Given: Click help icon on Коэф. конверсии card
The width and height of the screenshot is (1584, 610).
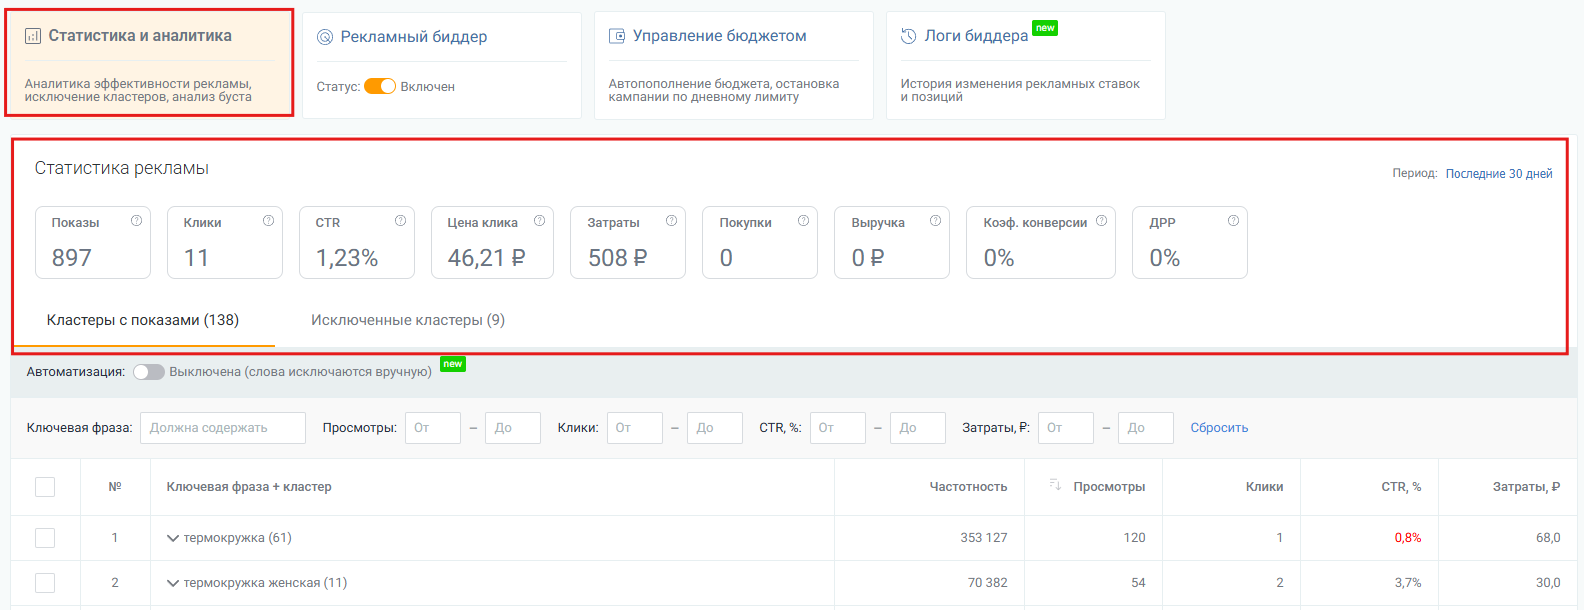Looking at the screenshot, I should [1101, 221].
